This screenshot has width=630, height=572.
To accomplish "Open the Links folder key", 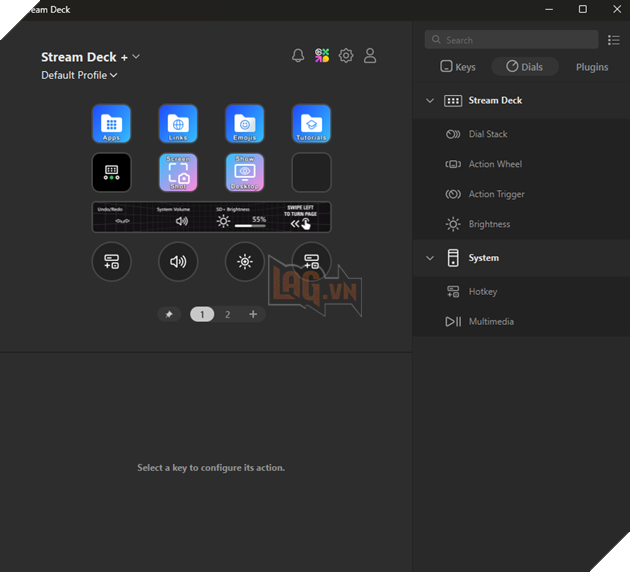I will 178,124.
